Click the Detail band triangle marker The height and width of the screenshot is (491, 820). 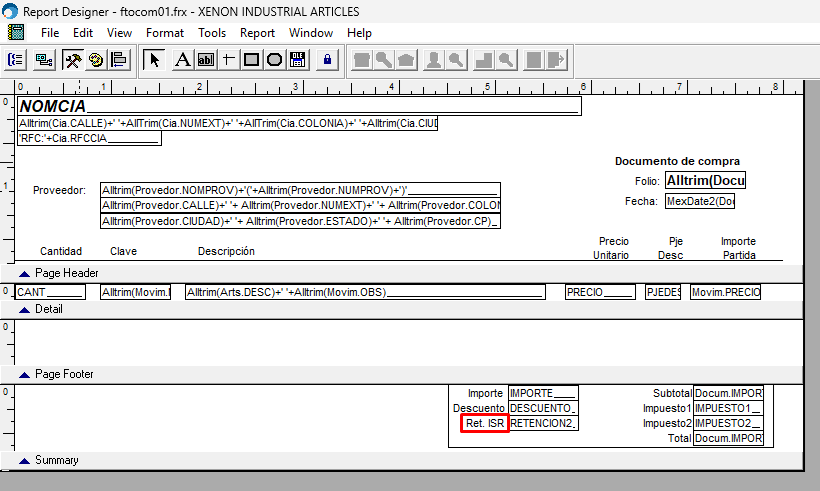(24, 310)
